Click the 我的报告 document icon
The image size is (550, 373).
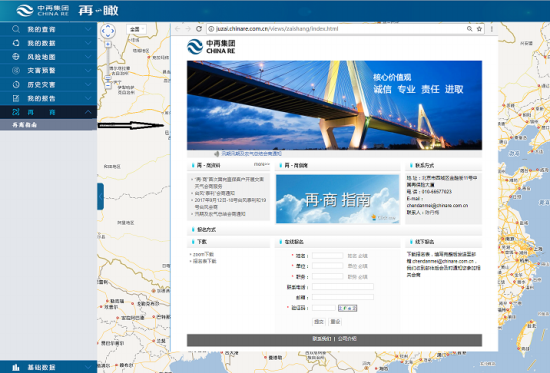16,98
